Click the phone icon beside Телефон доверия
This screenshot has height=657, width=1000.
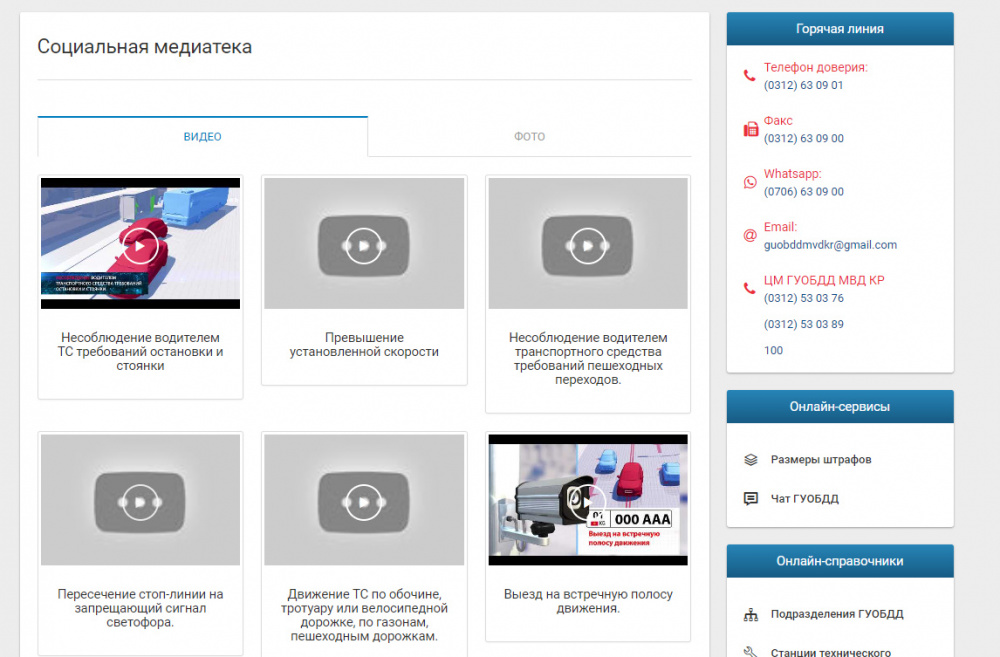[x=750, y=76]
